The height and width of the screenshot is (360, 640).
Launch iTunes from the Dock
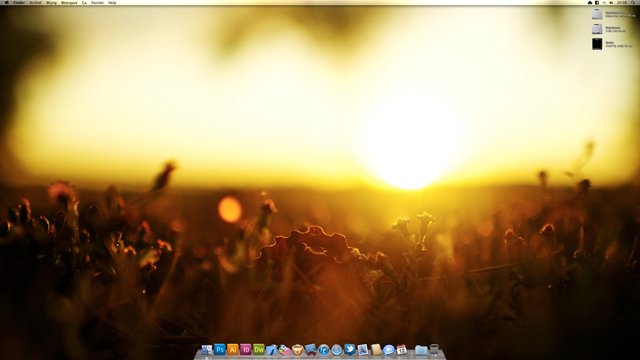(324, 350)
